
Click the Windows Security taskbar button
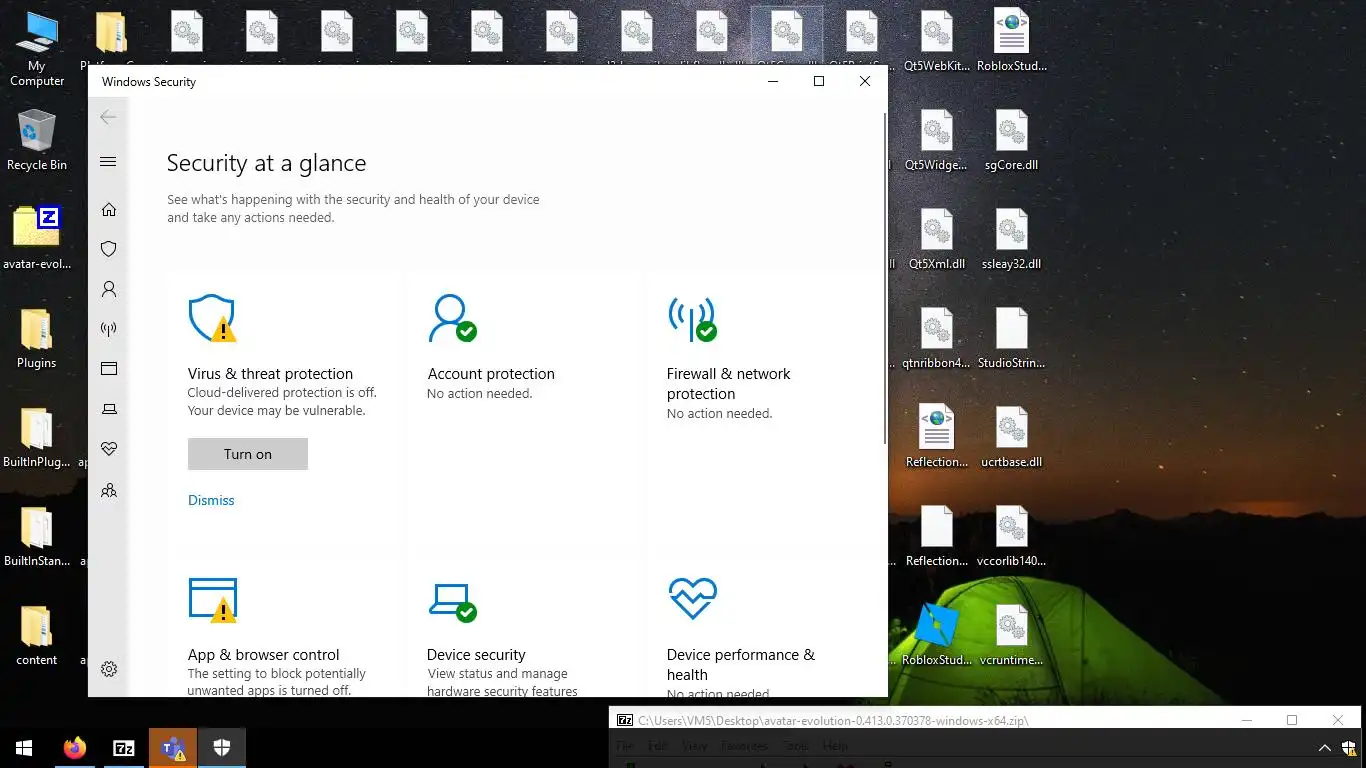tap(222, 748)
